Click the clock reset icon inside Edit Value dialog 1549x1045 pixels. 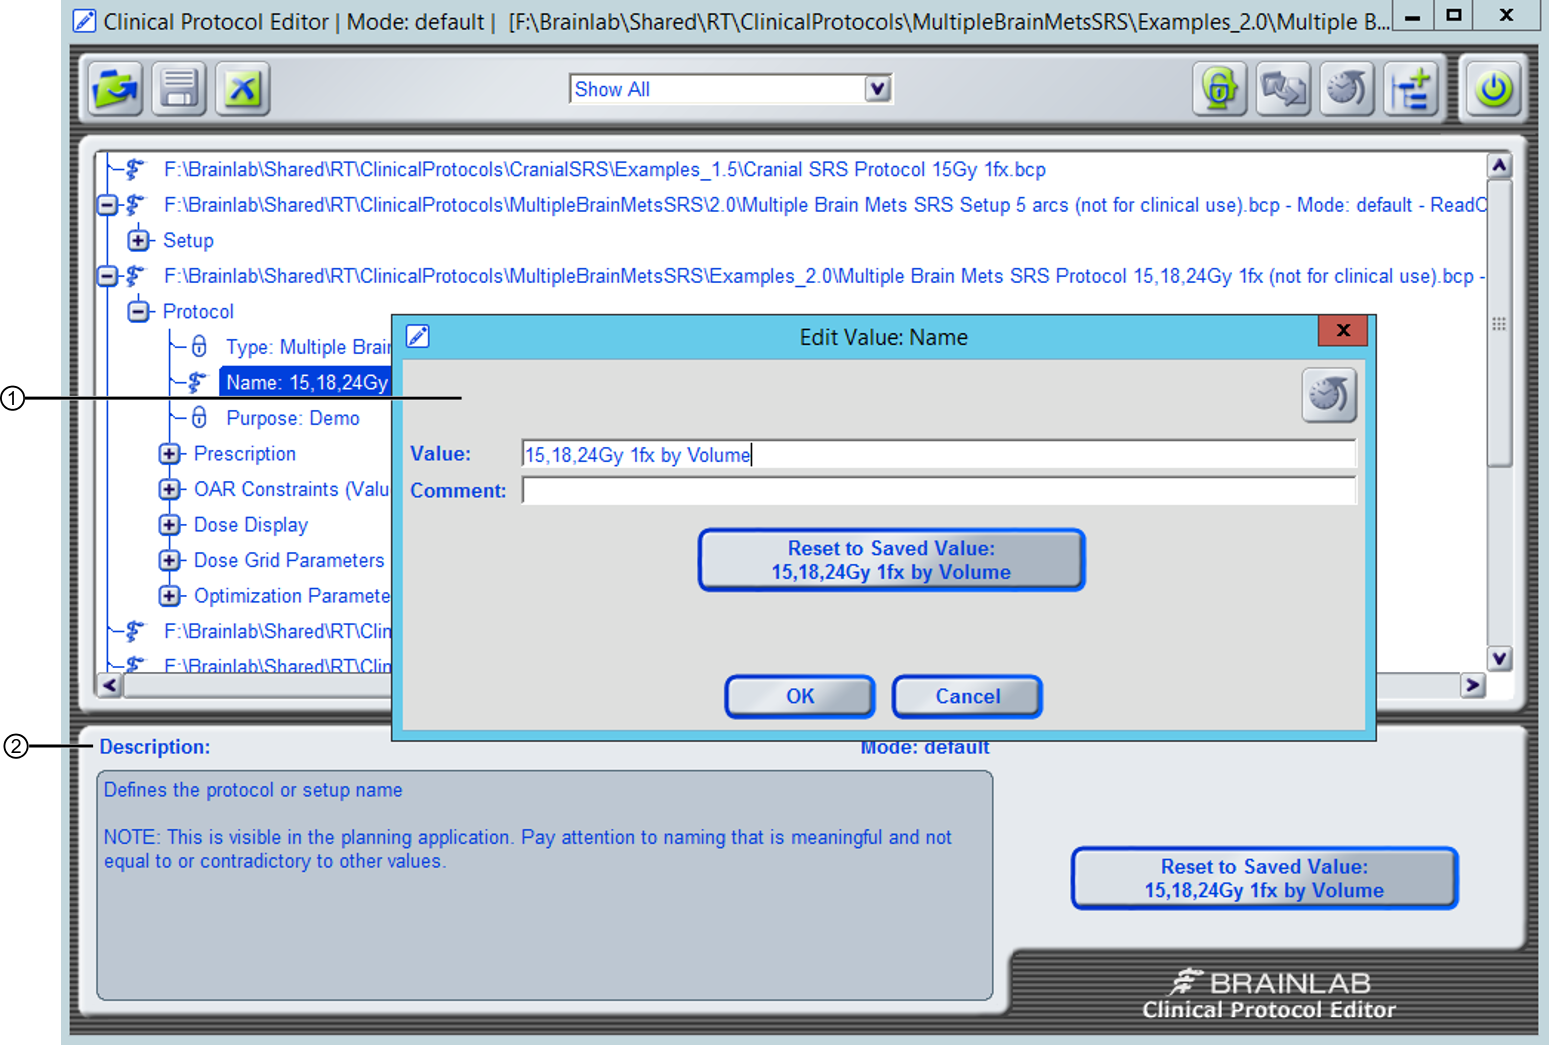(x=1329, y=395)
